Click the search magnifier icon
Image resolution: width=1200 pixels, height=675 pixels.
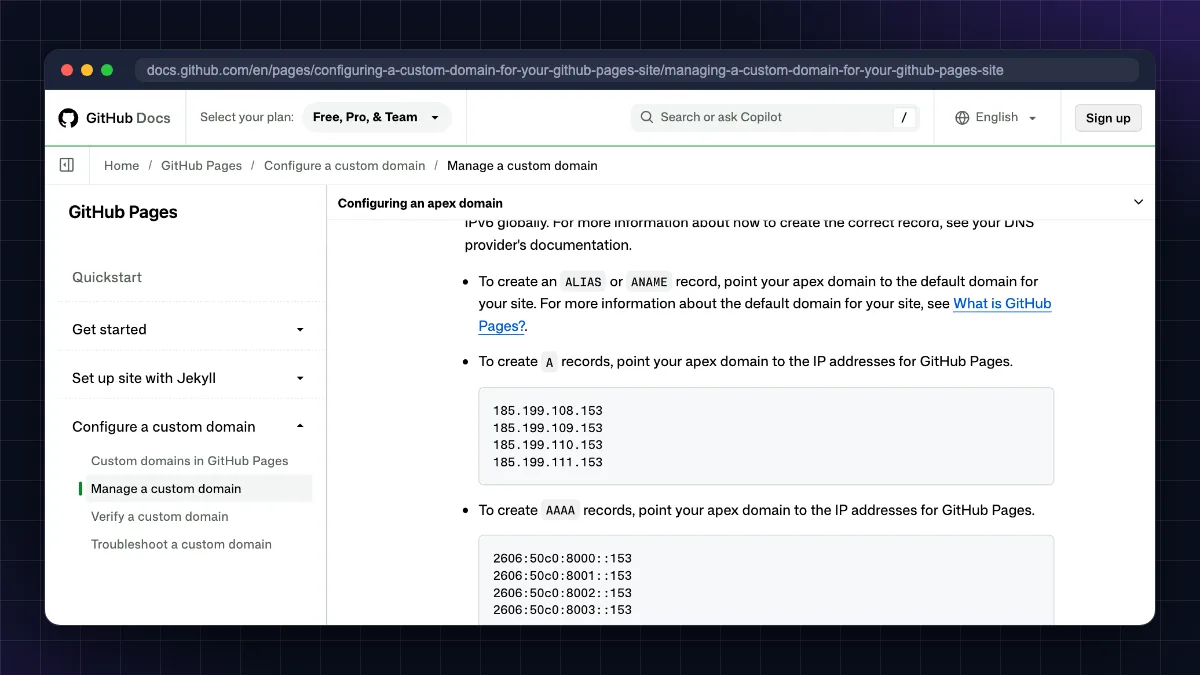pyautogui.click(x=647, y=117)
